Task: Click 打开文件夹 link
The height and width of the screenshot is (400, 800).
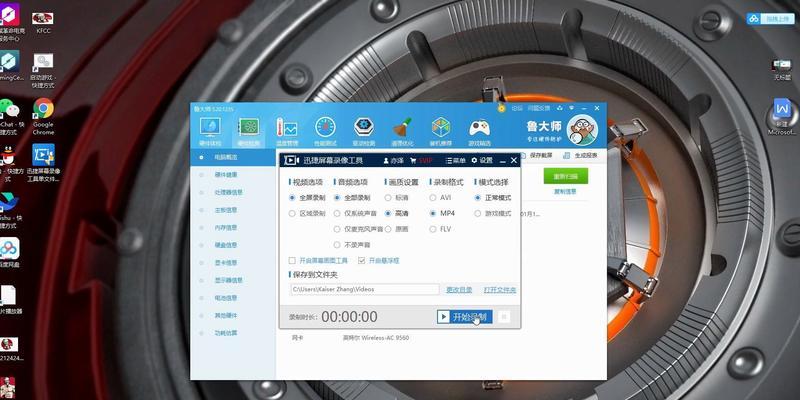Action: (500, 290)
